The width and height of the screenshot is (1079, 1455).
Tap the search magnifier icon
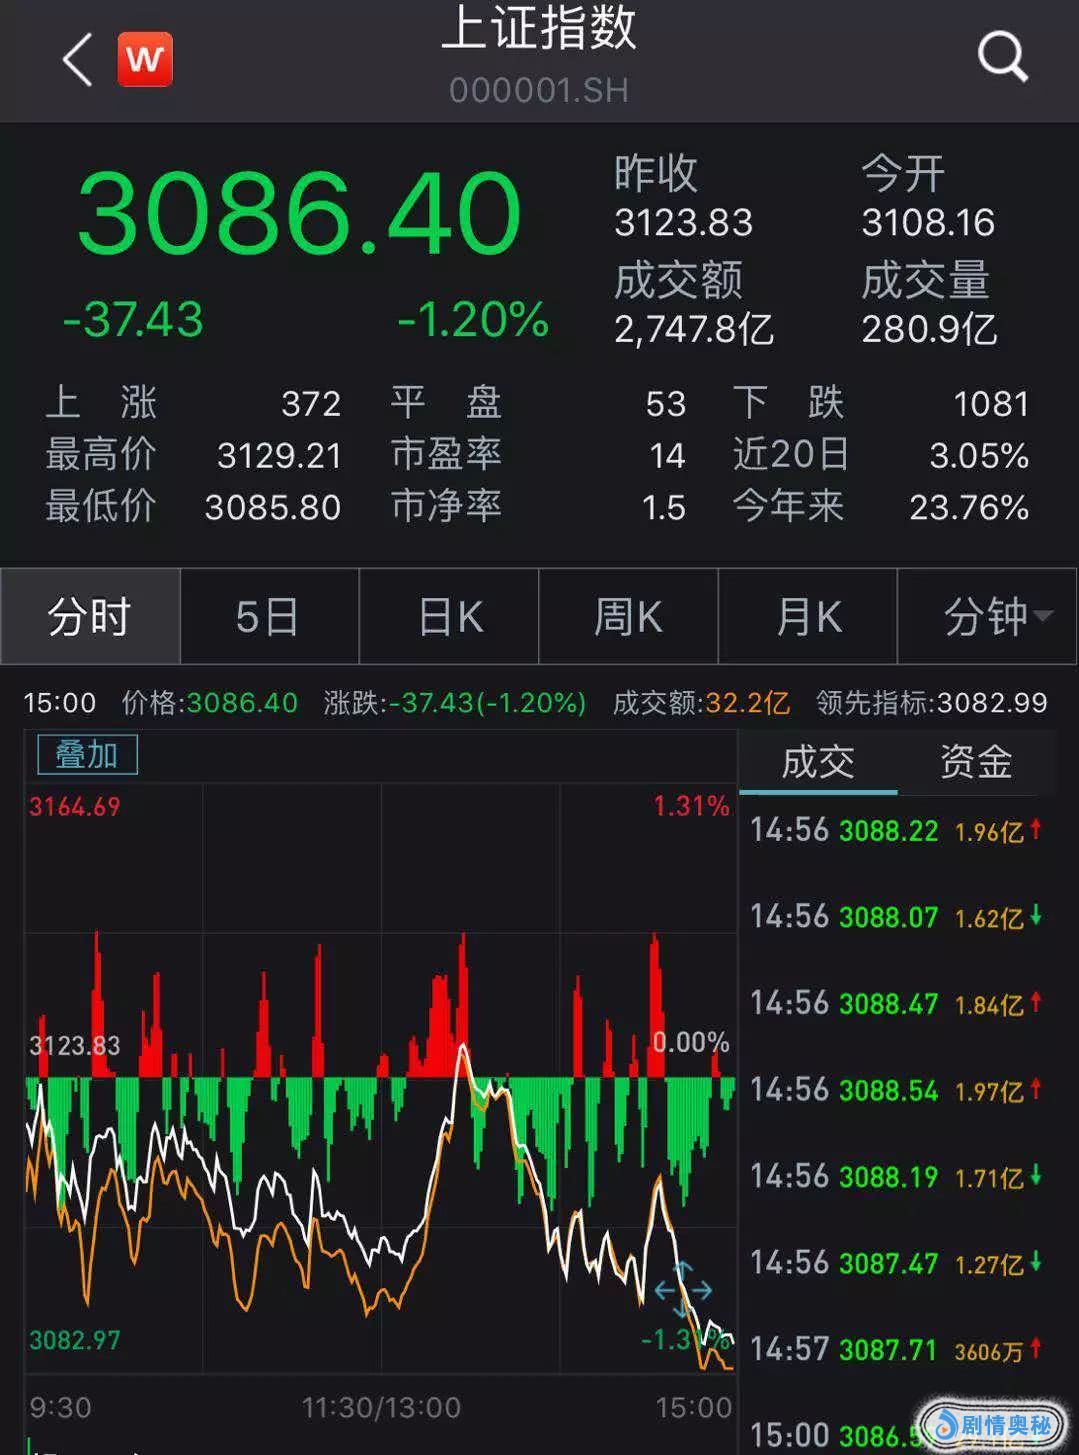(1001, 57)
